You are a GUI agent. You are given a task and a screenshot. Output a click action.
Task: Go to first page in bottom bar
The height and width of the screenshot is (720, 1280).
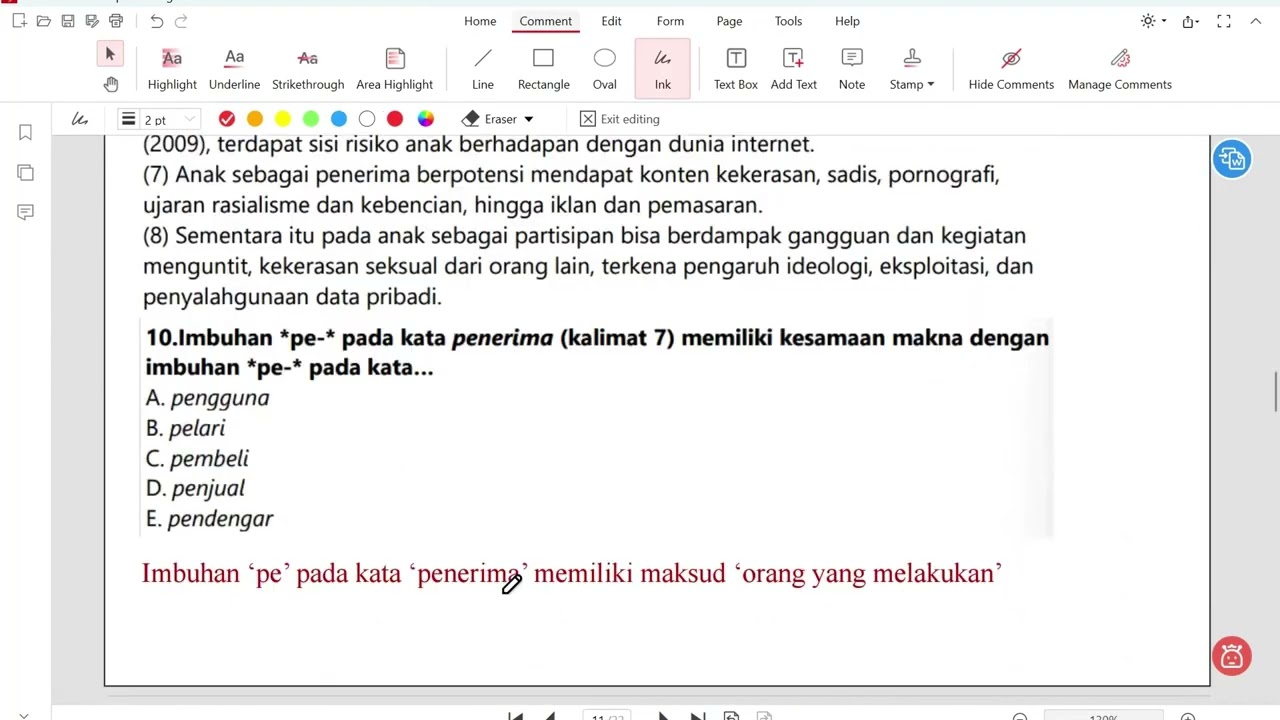click(515, 716)
